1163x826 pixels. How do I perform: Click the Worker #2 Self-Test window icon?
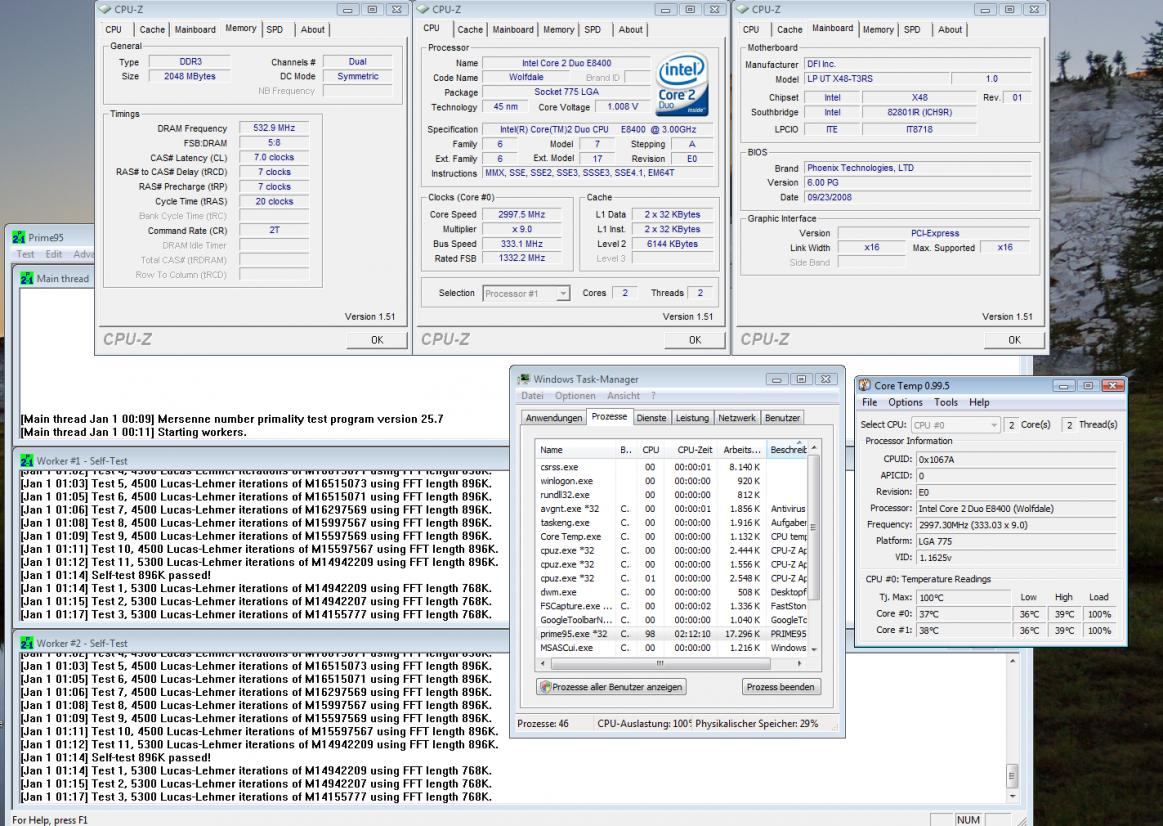27,643
